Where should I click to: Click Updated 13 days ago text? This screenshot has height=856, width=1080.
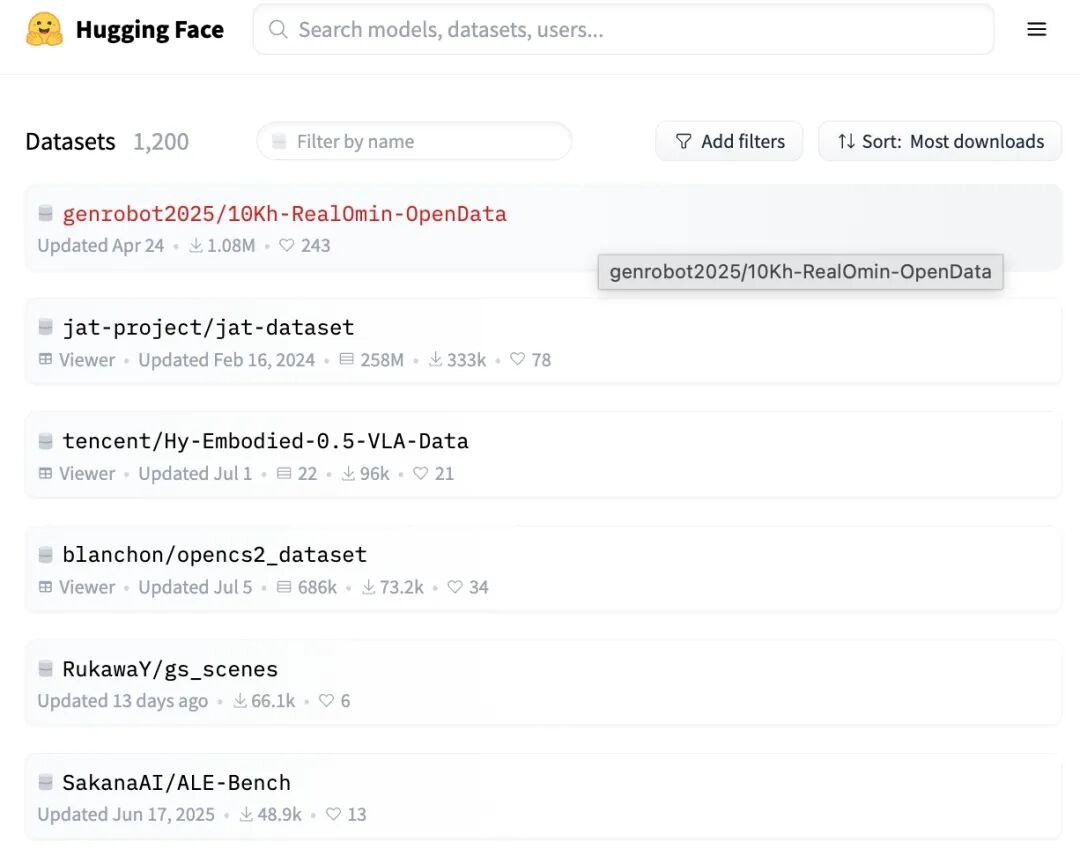tap(123, 701)
